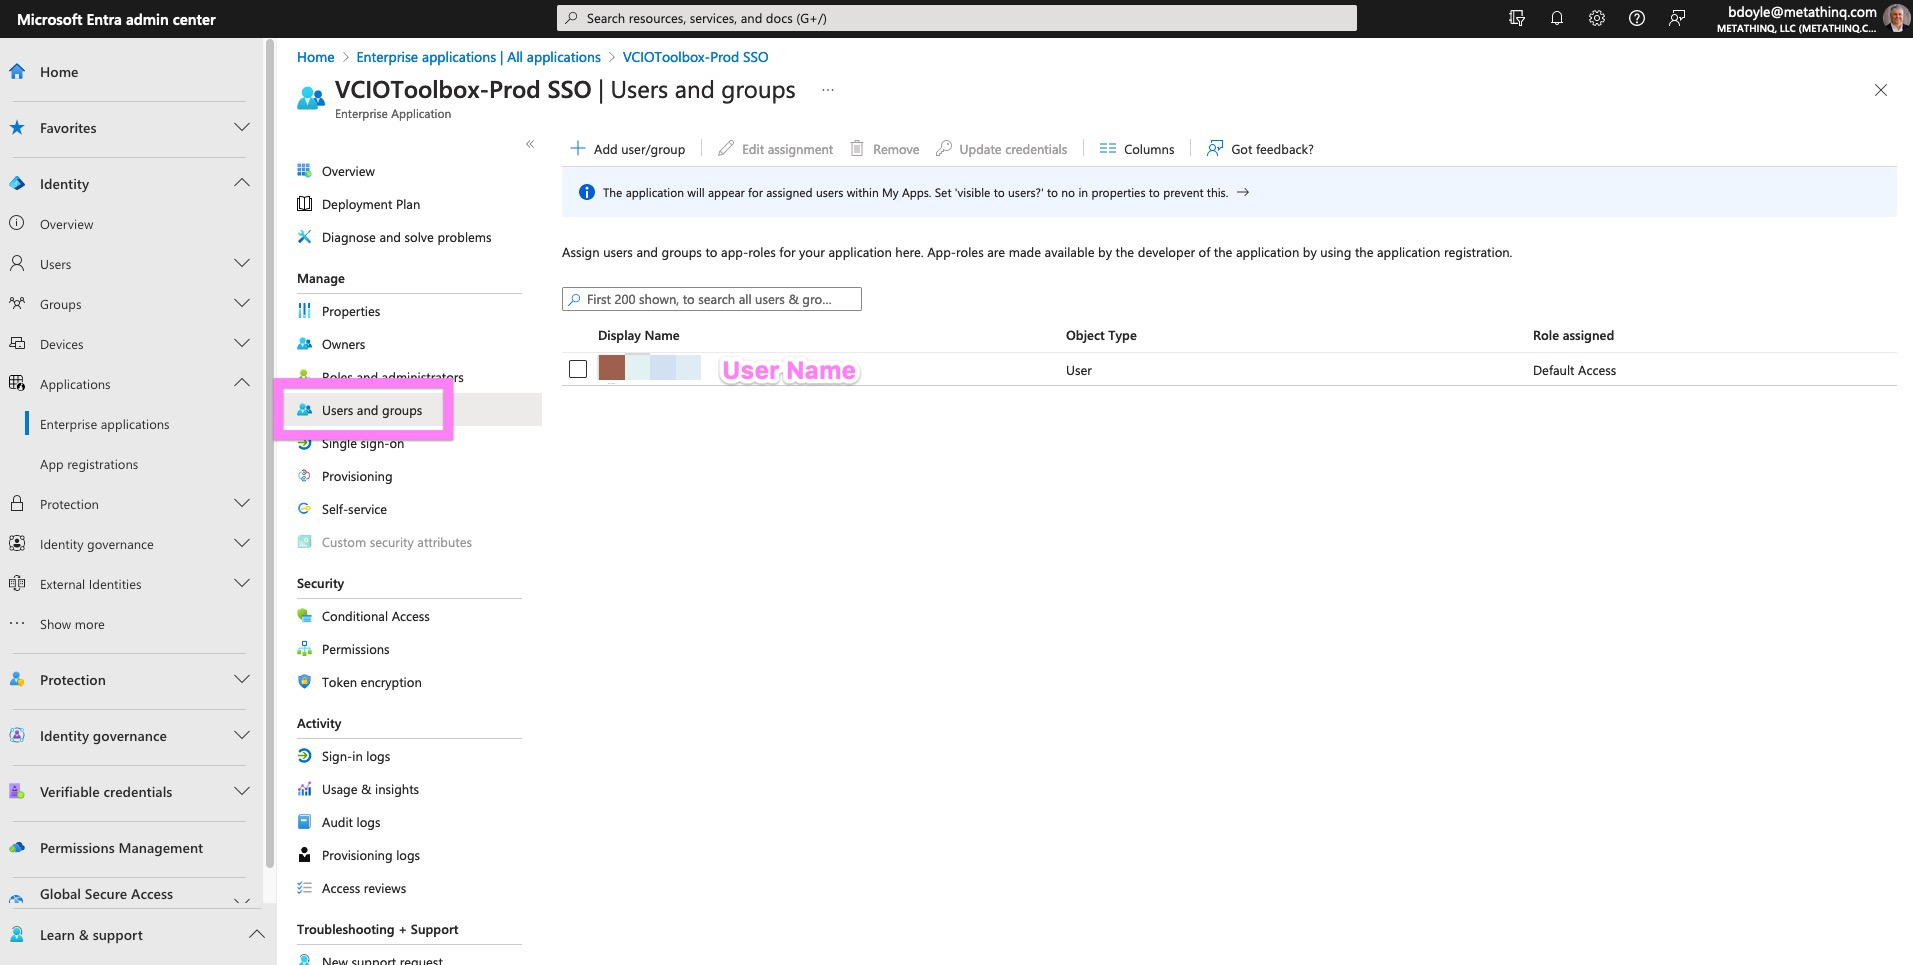
Task: Click Got feedback? toolbar button
Action: 1260,149
